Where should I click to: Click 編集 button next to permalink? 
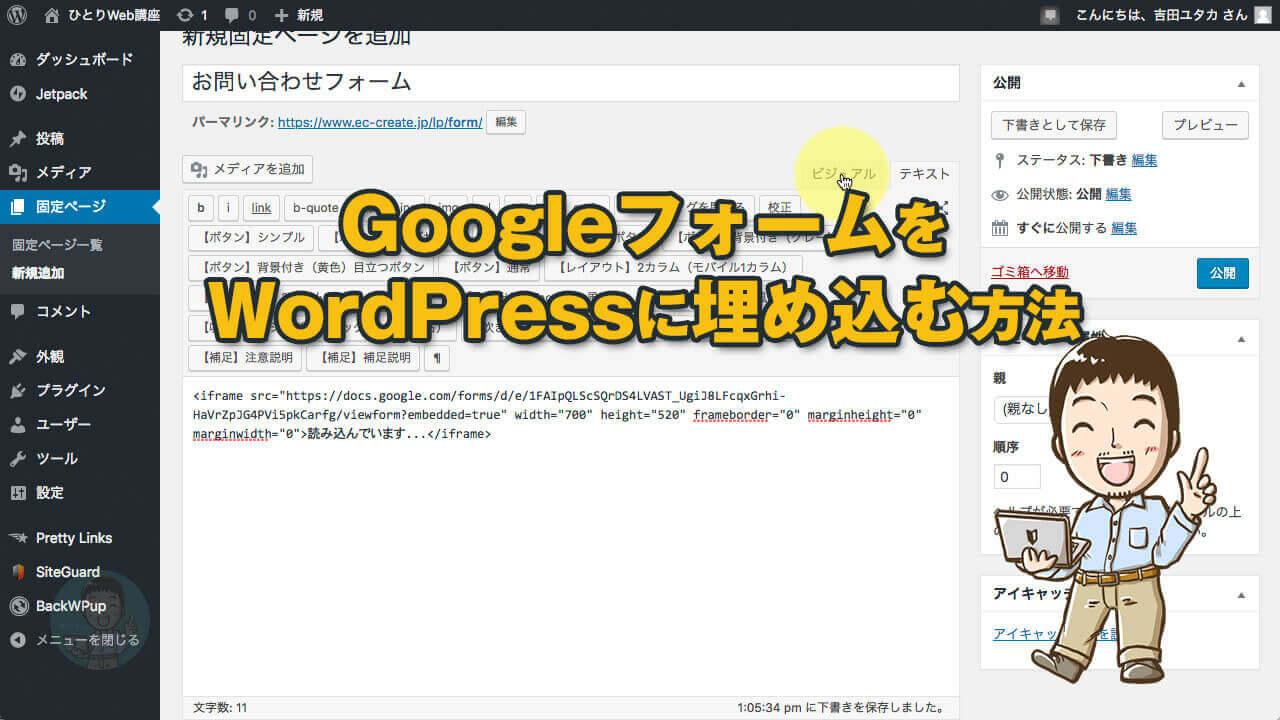pos(506,122)
